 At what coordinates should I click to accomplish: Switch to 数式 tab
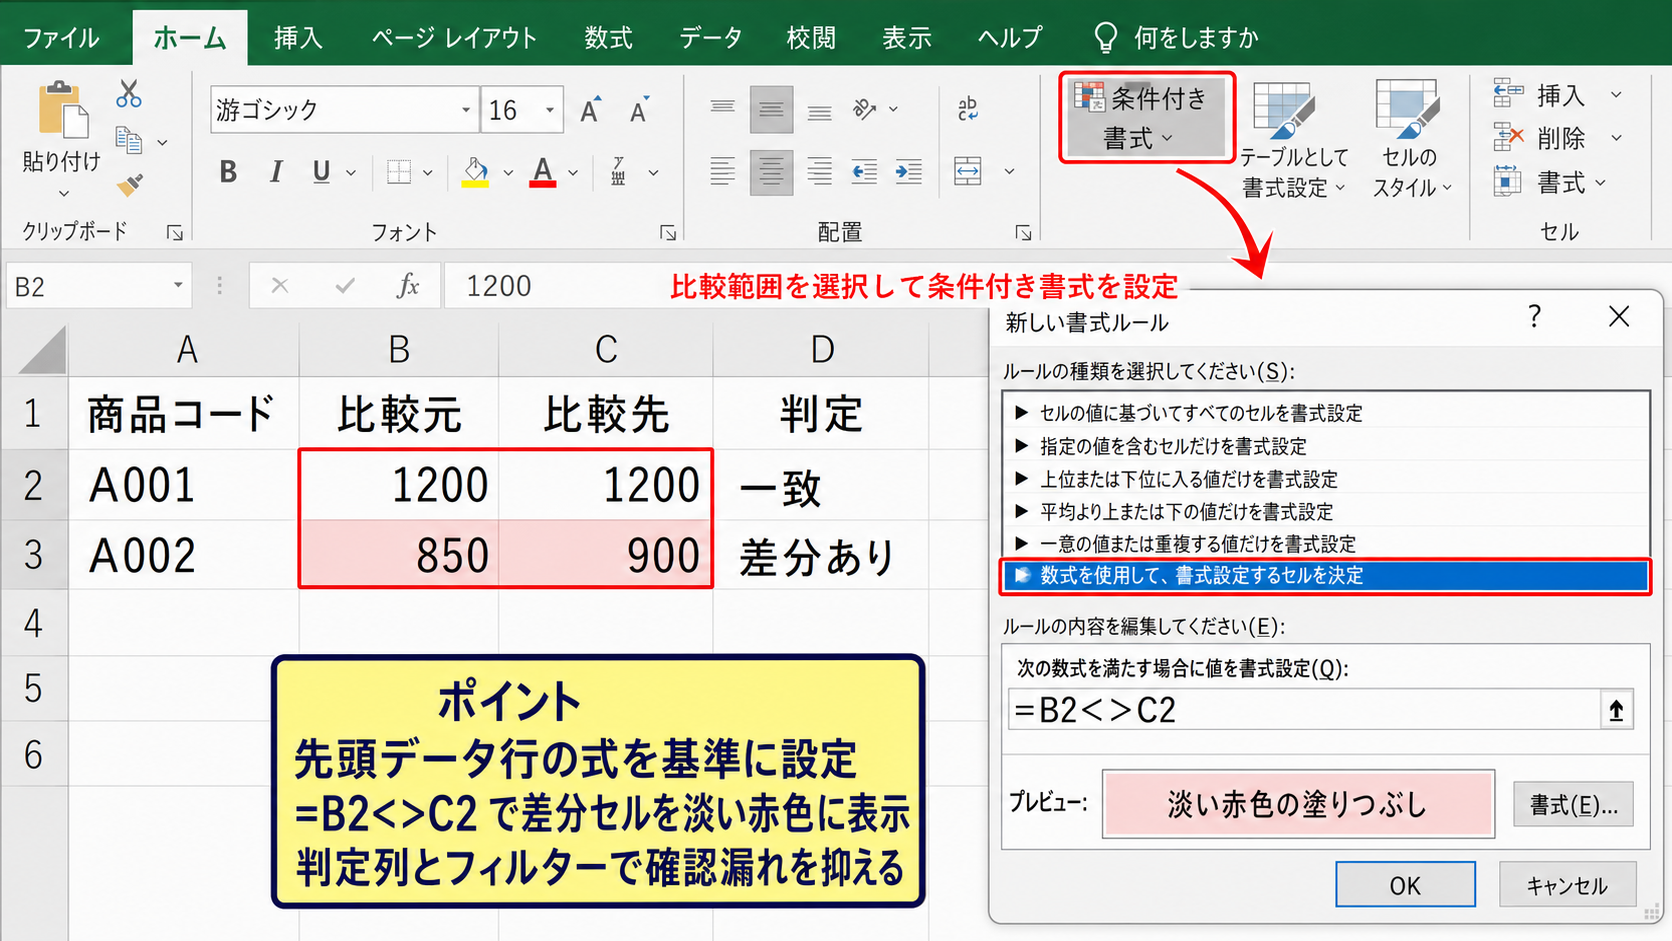point(609,38)
